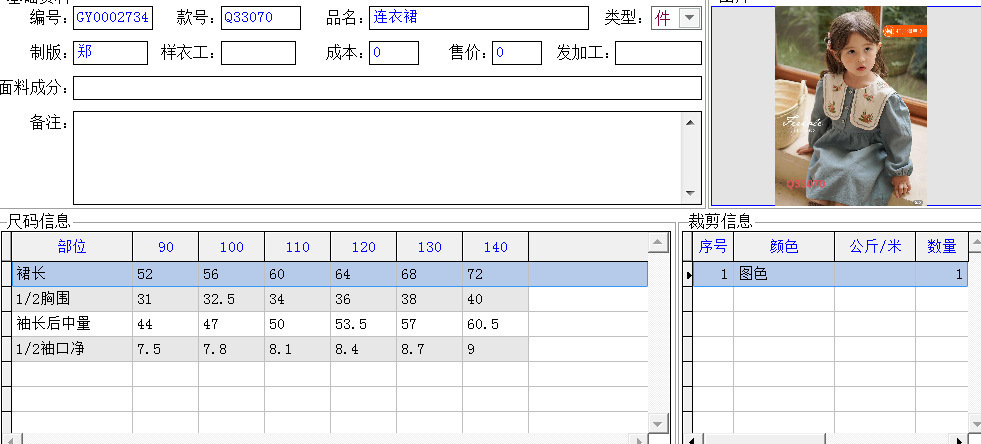The image size is (981, 444).
Task: Click the row indicator arrow in 裁剪信息
Action: tap(688, 274)
